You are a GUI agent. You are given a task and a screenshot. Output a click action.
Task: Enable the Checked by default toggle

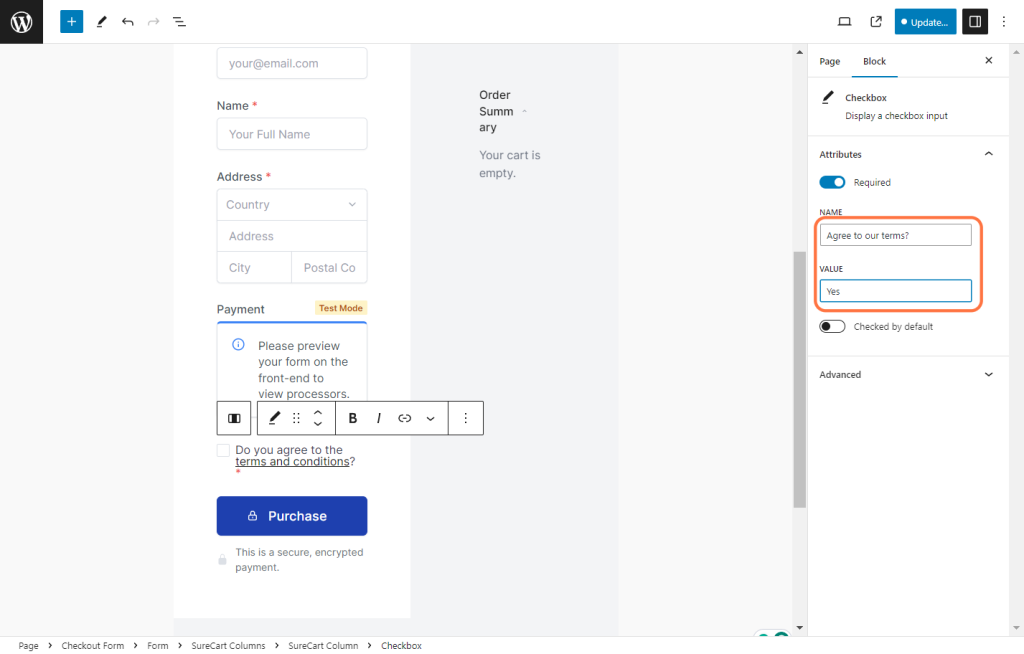(x=832, y=326)
